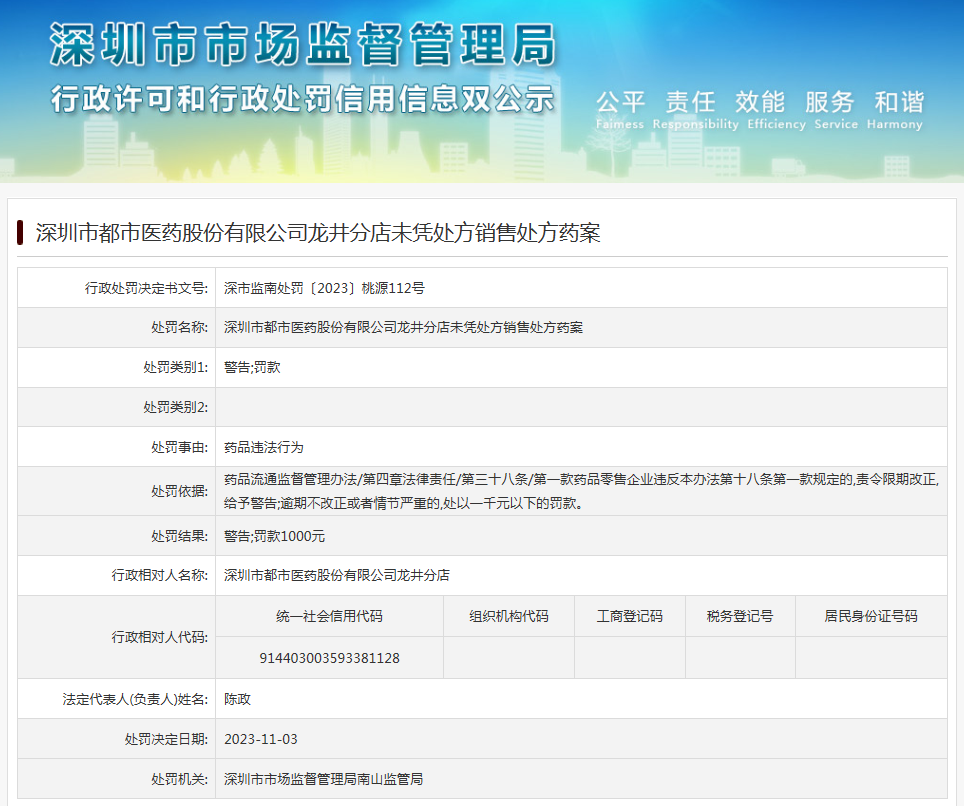Select the 警告;罚款1000元 result

(274, 536)
